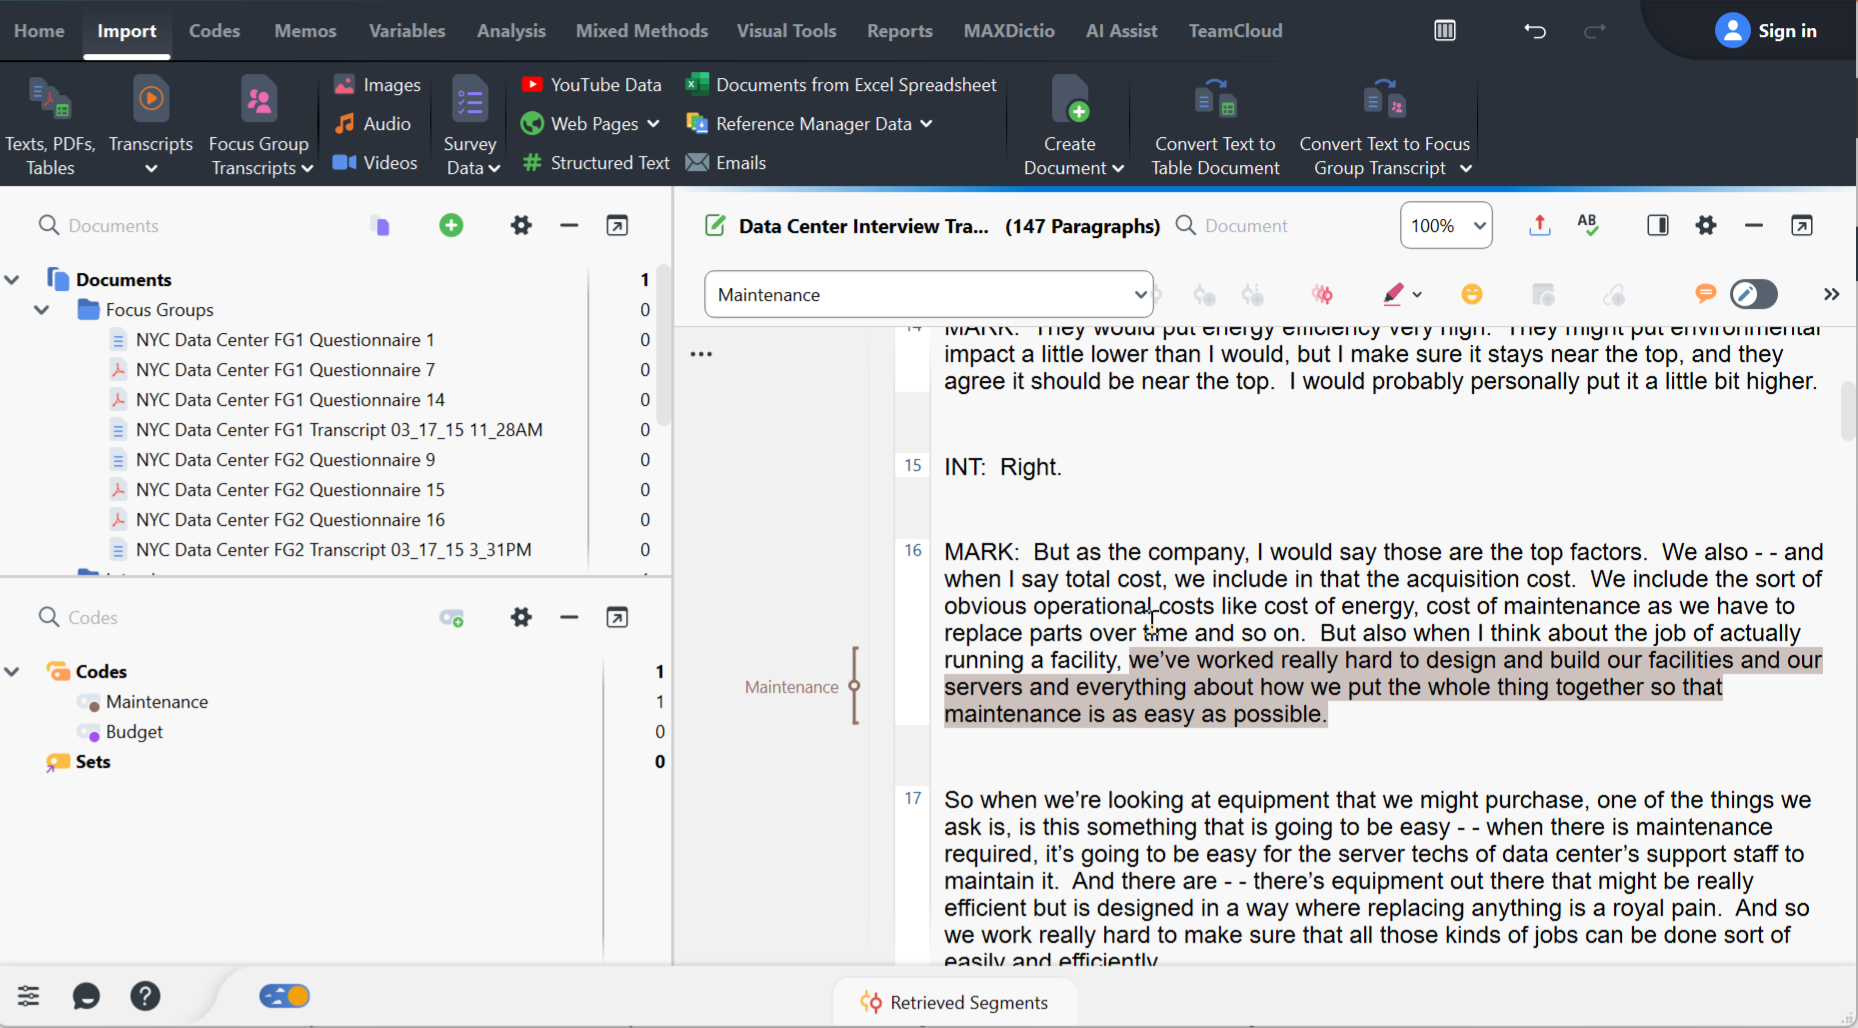1858x1028 pixels.
Task: Open Codes panel settings gear
Action: (x=521, y=617)
